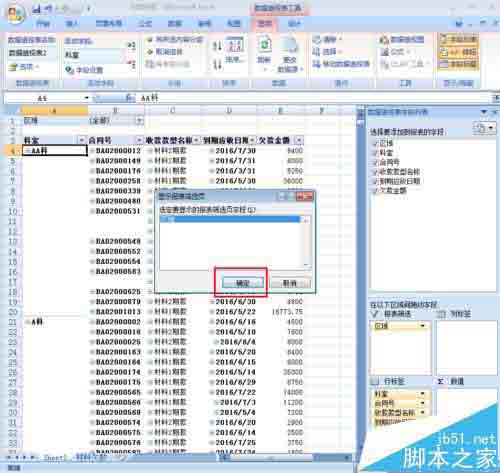Image resolution: width=500 pixels, height=473 pixels.
Task: Toggle the +/- 按钮 display button
Action: 458,52
